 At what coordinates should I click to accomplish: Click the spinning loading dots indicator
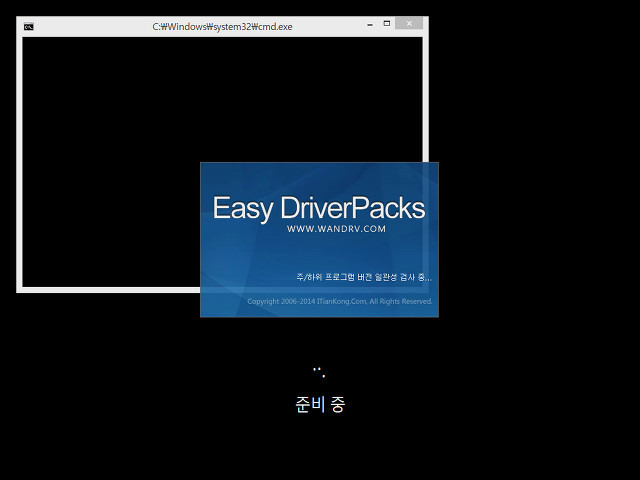tap(319, 372)
